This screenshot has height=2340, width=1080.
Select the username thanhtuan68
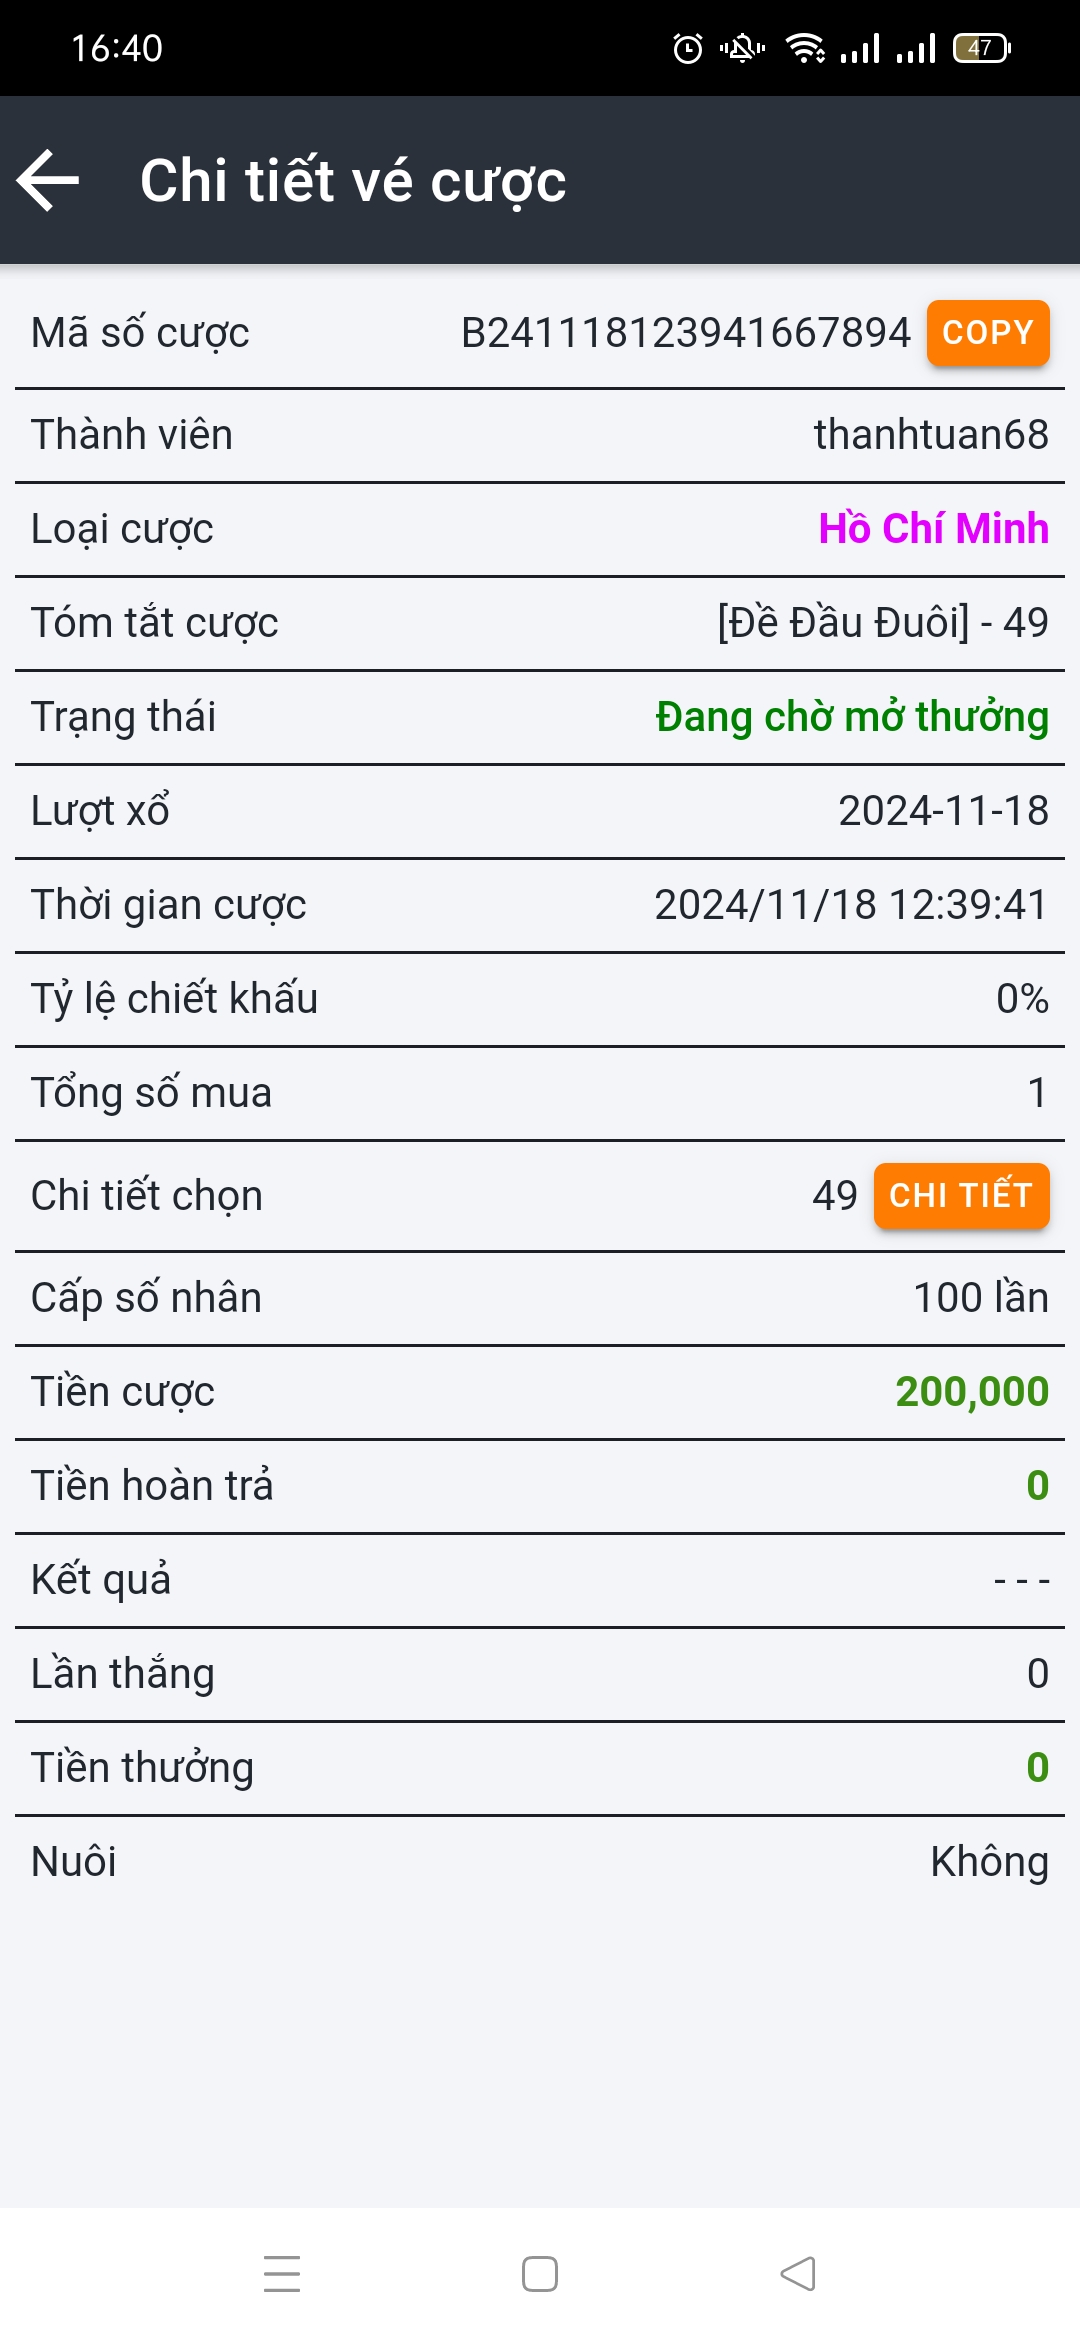coord(931,435)
